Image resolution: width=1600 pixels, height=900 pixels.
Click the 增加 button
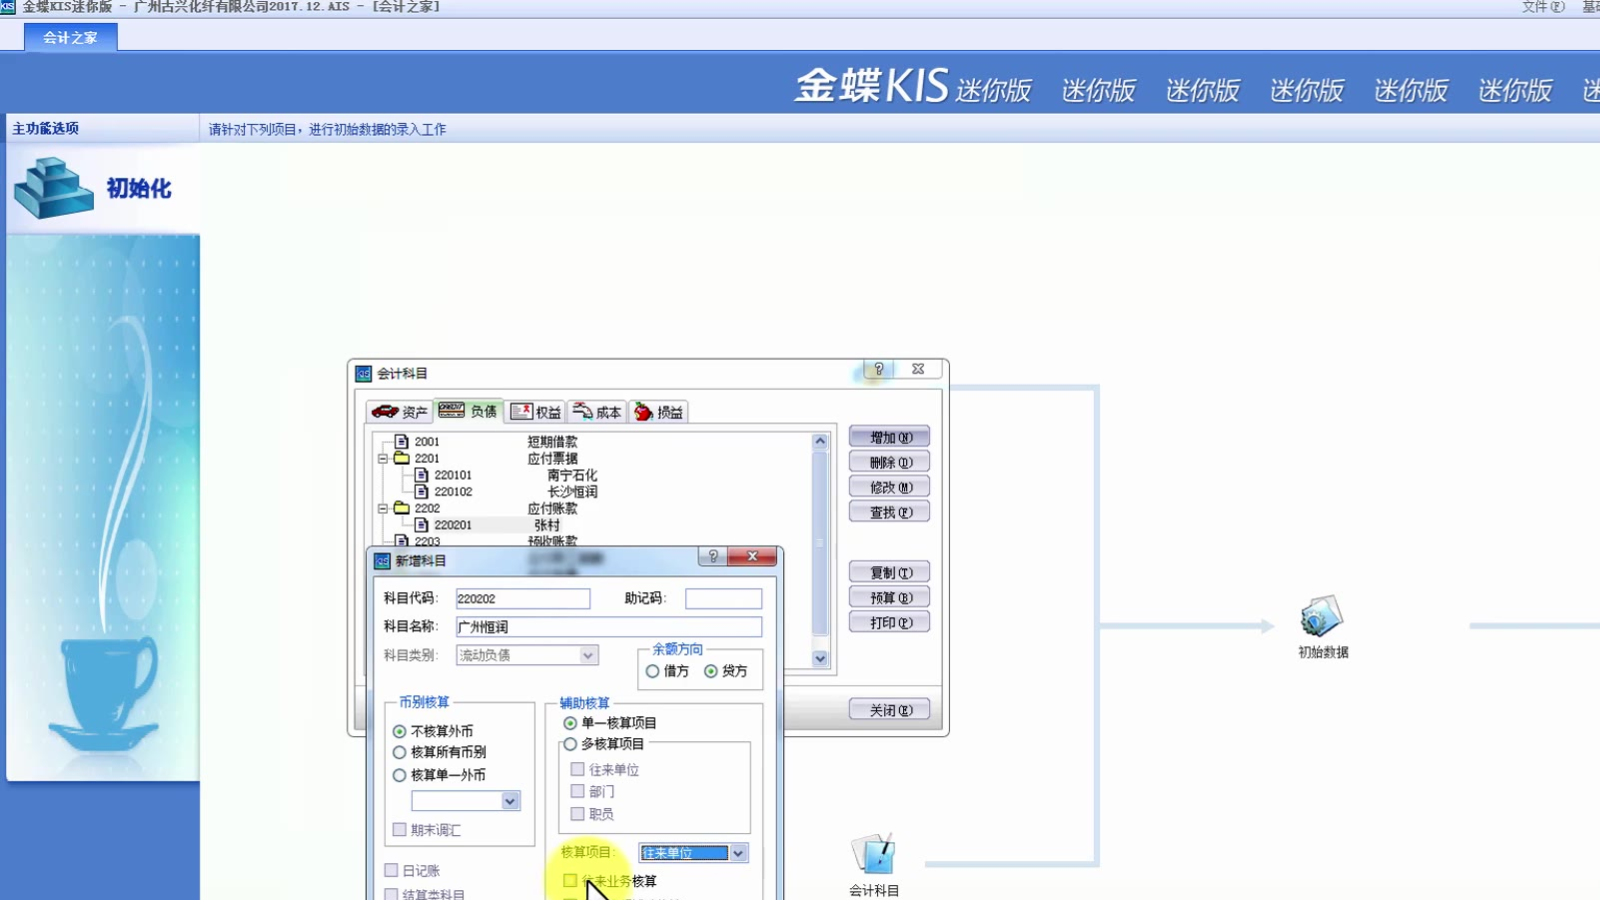click(x=889, y=437)
